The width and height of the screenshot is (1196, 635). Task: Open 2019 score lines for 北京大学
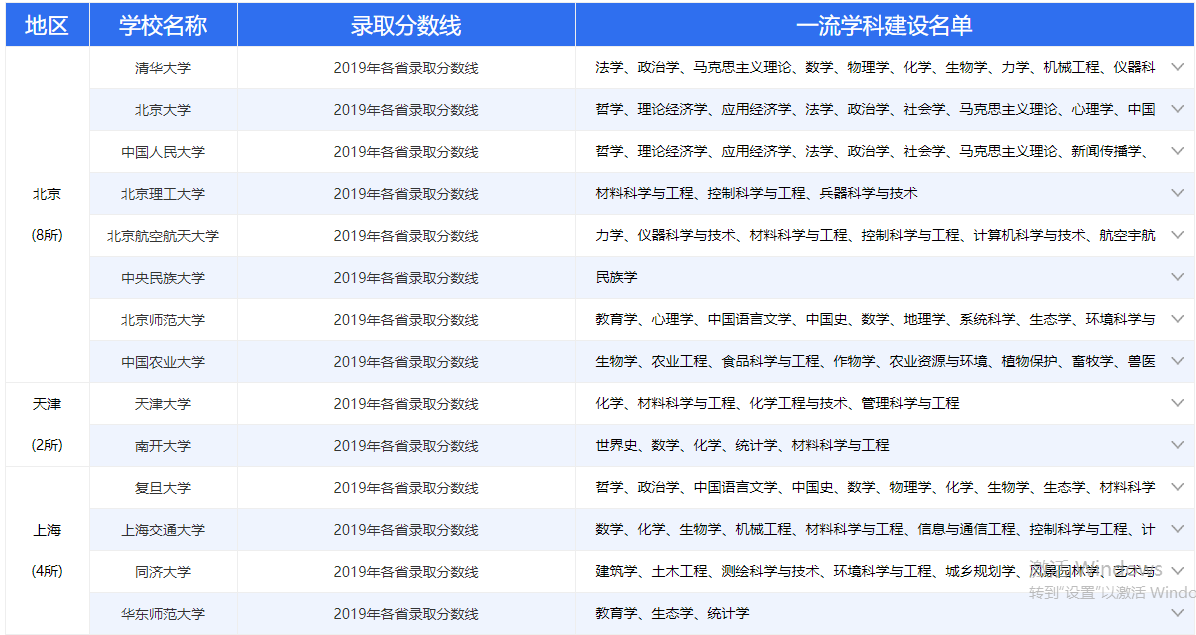point(406,110)
